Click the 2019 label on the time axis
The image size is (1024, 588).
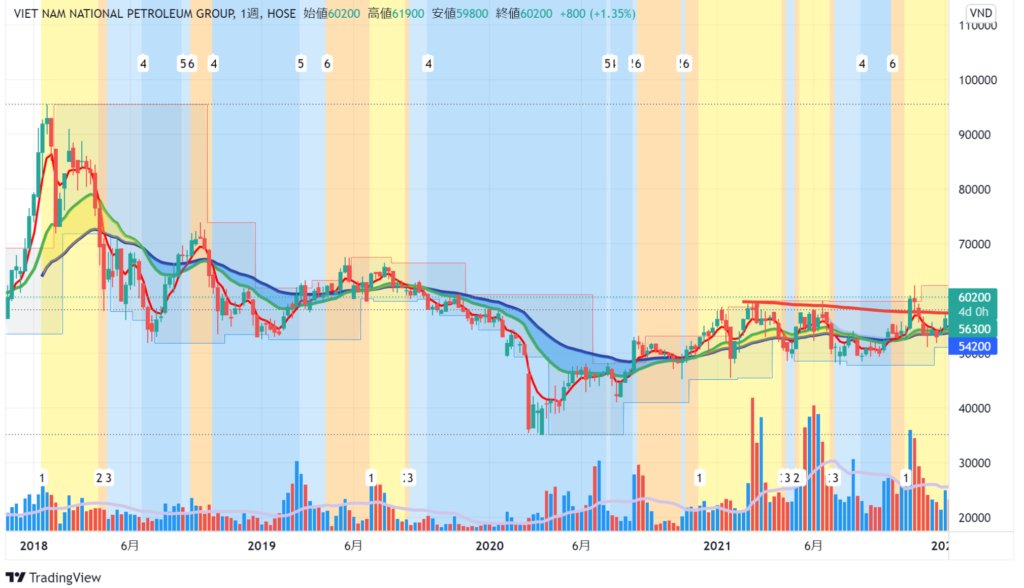coord(261,546)
